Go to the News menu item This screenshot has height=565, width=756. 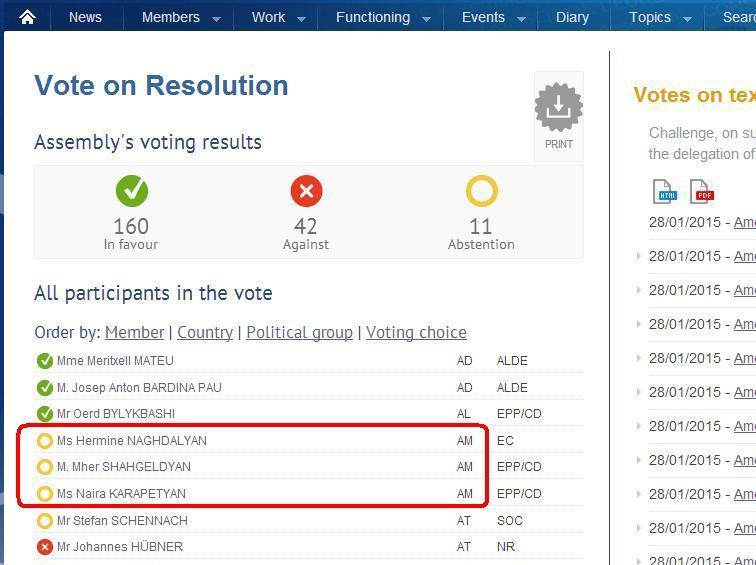coord(85,17)
